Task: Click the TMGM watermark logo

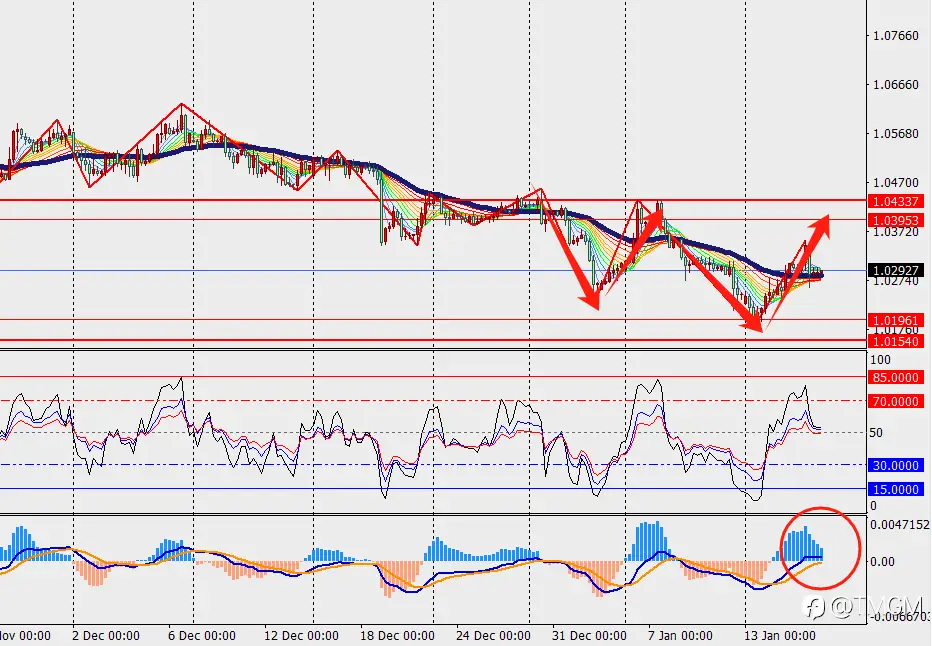Action: [864, 607]
